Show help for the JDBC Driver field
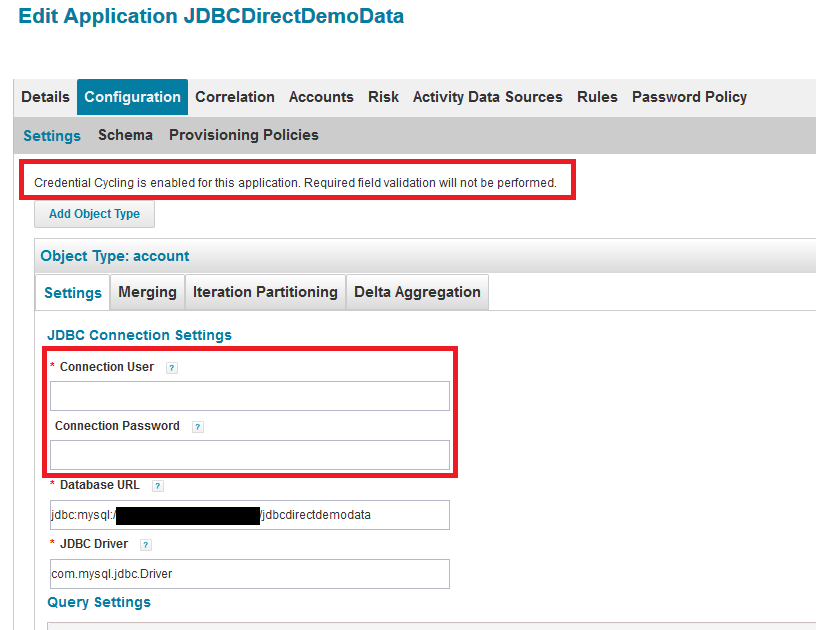Screen dimensions: 816x630 point(146,545)
